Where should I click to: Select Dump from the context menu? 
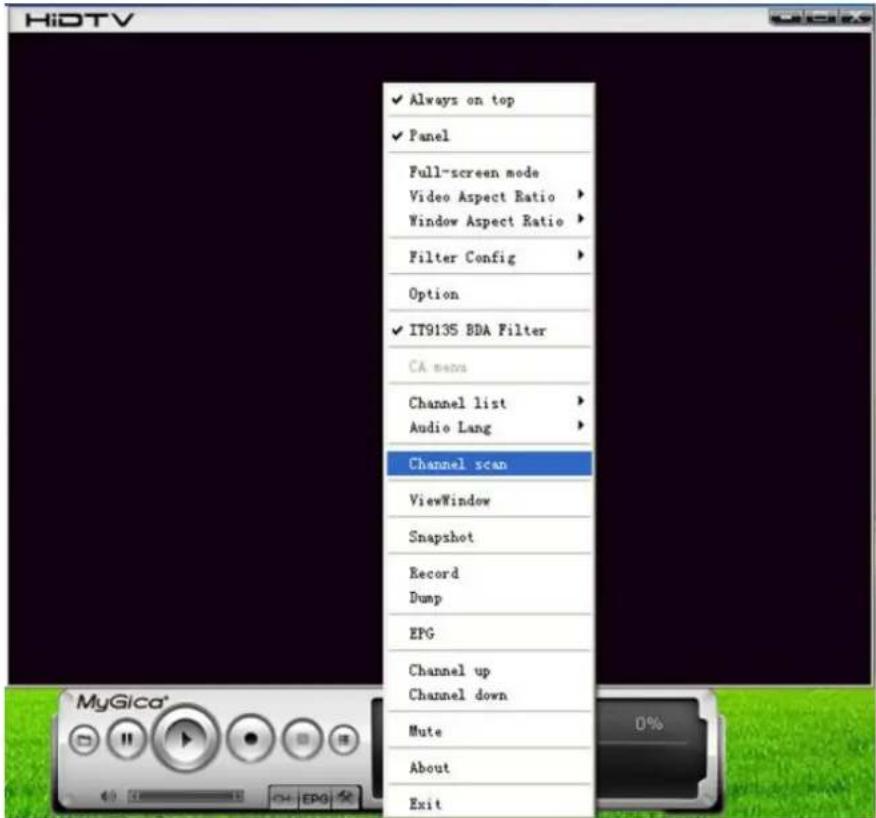pos(489,597)
